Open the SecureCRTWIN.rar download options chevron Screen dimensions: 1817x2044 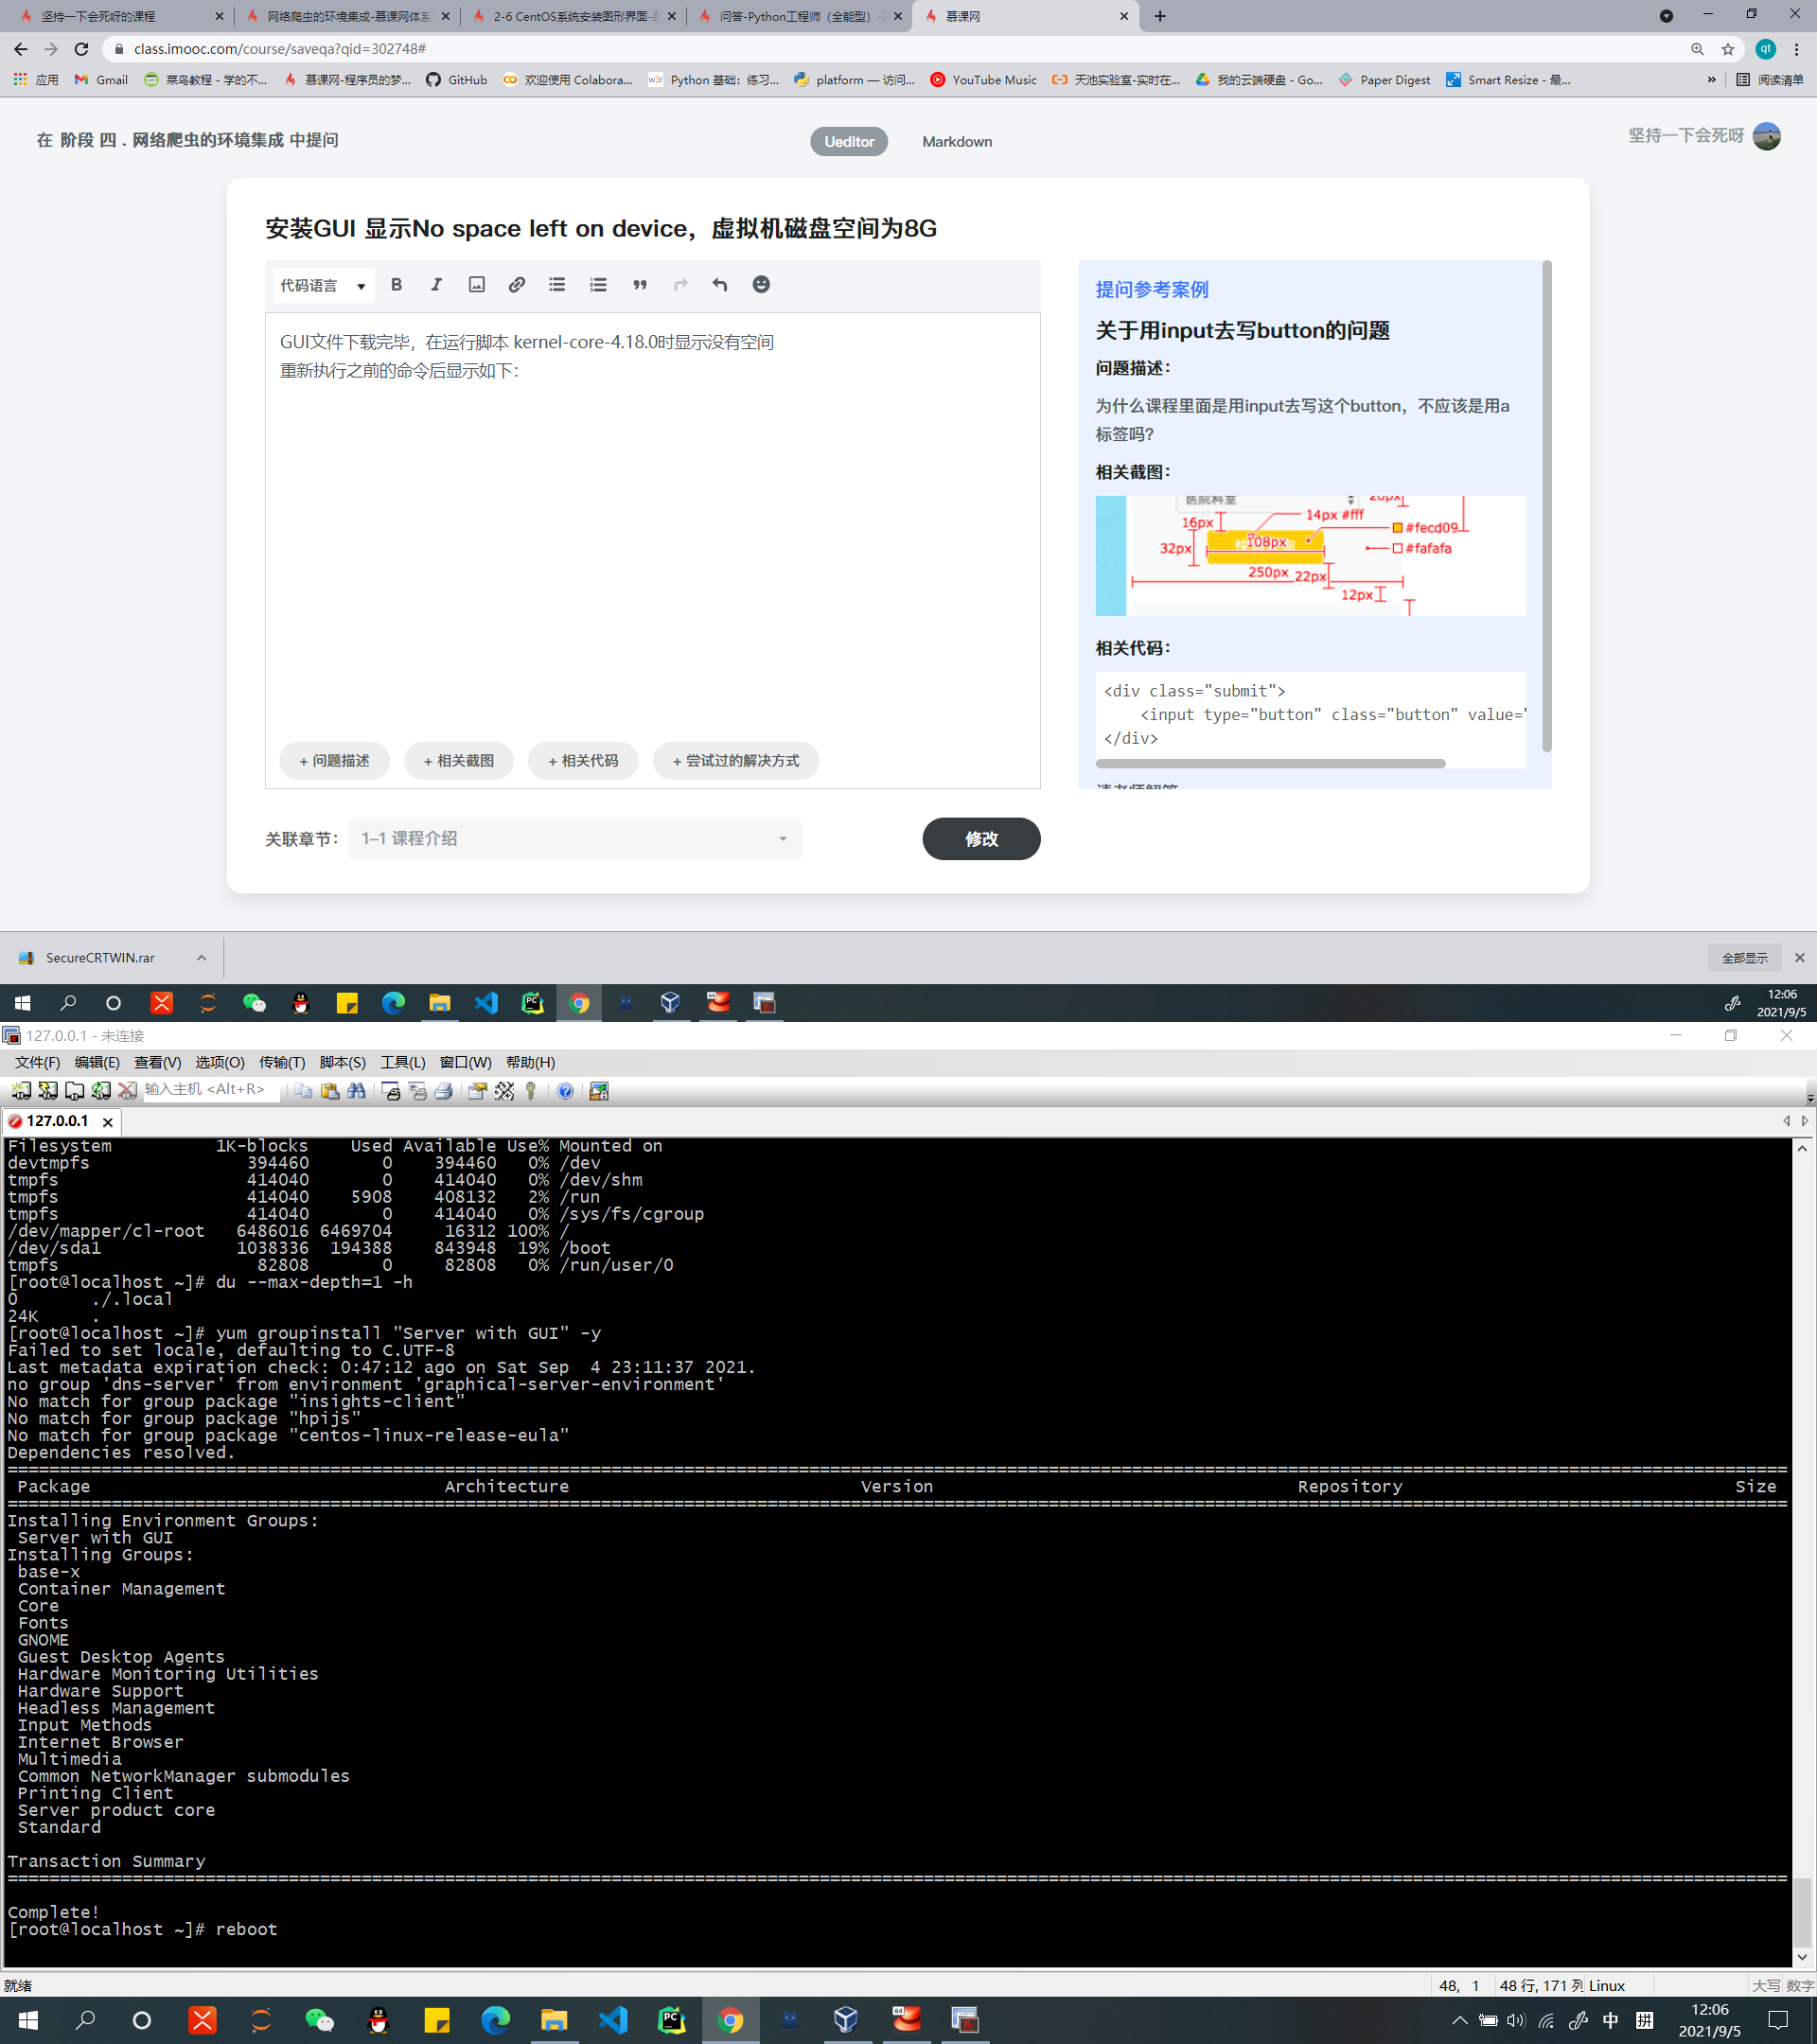201,957
